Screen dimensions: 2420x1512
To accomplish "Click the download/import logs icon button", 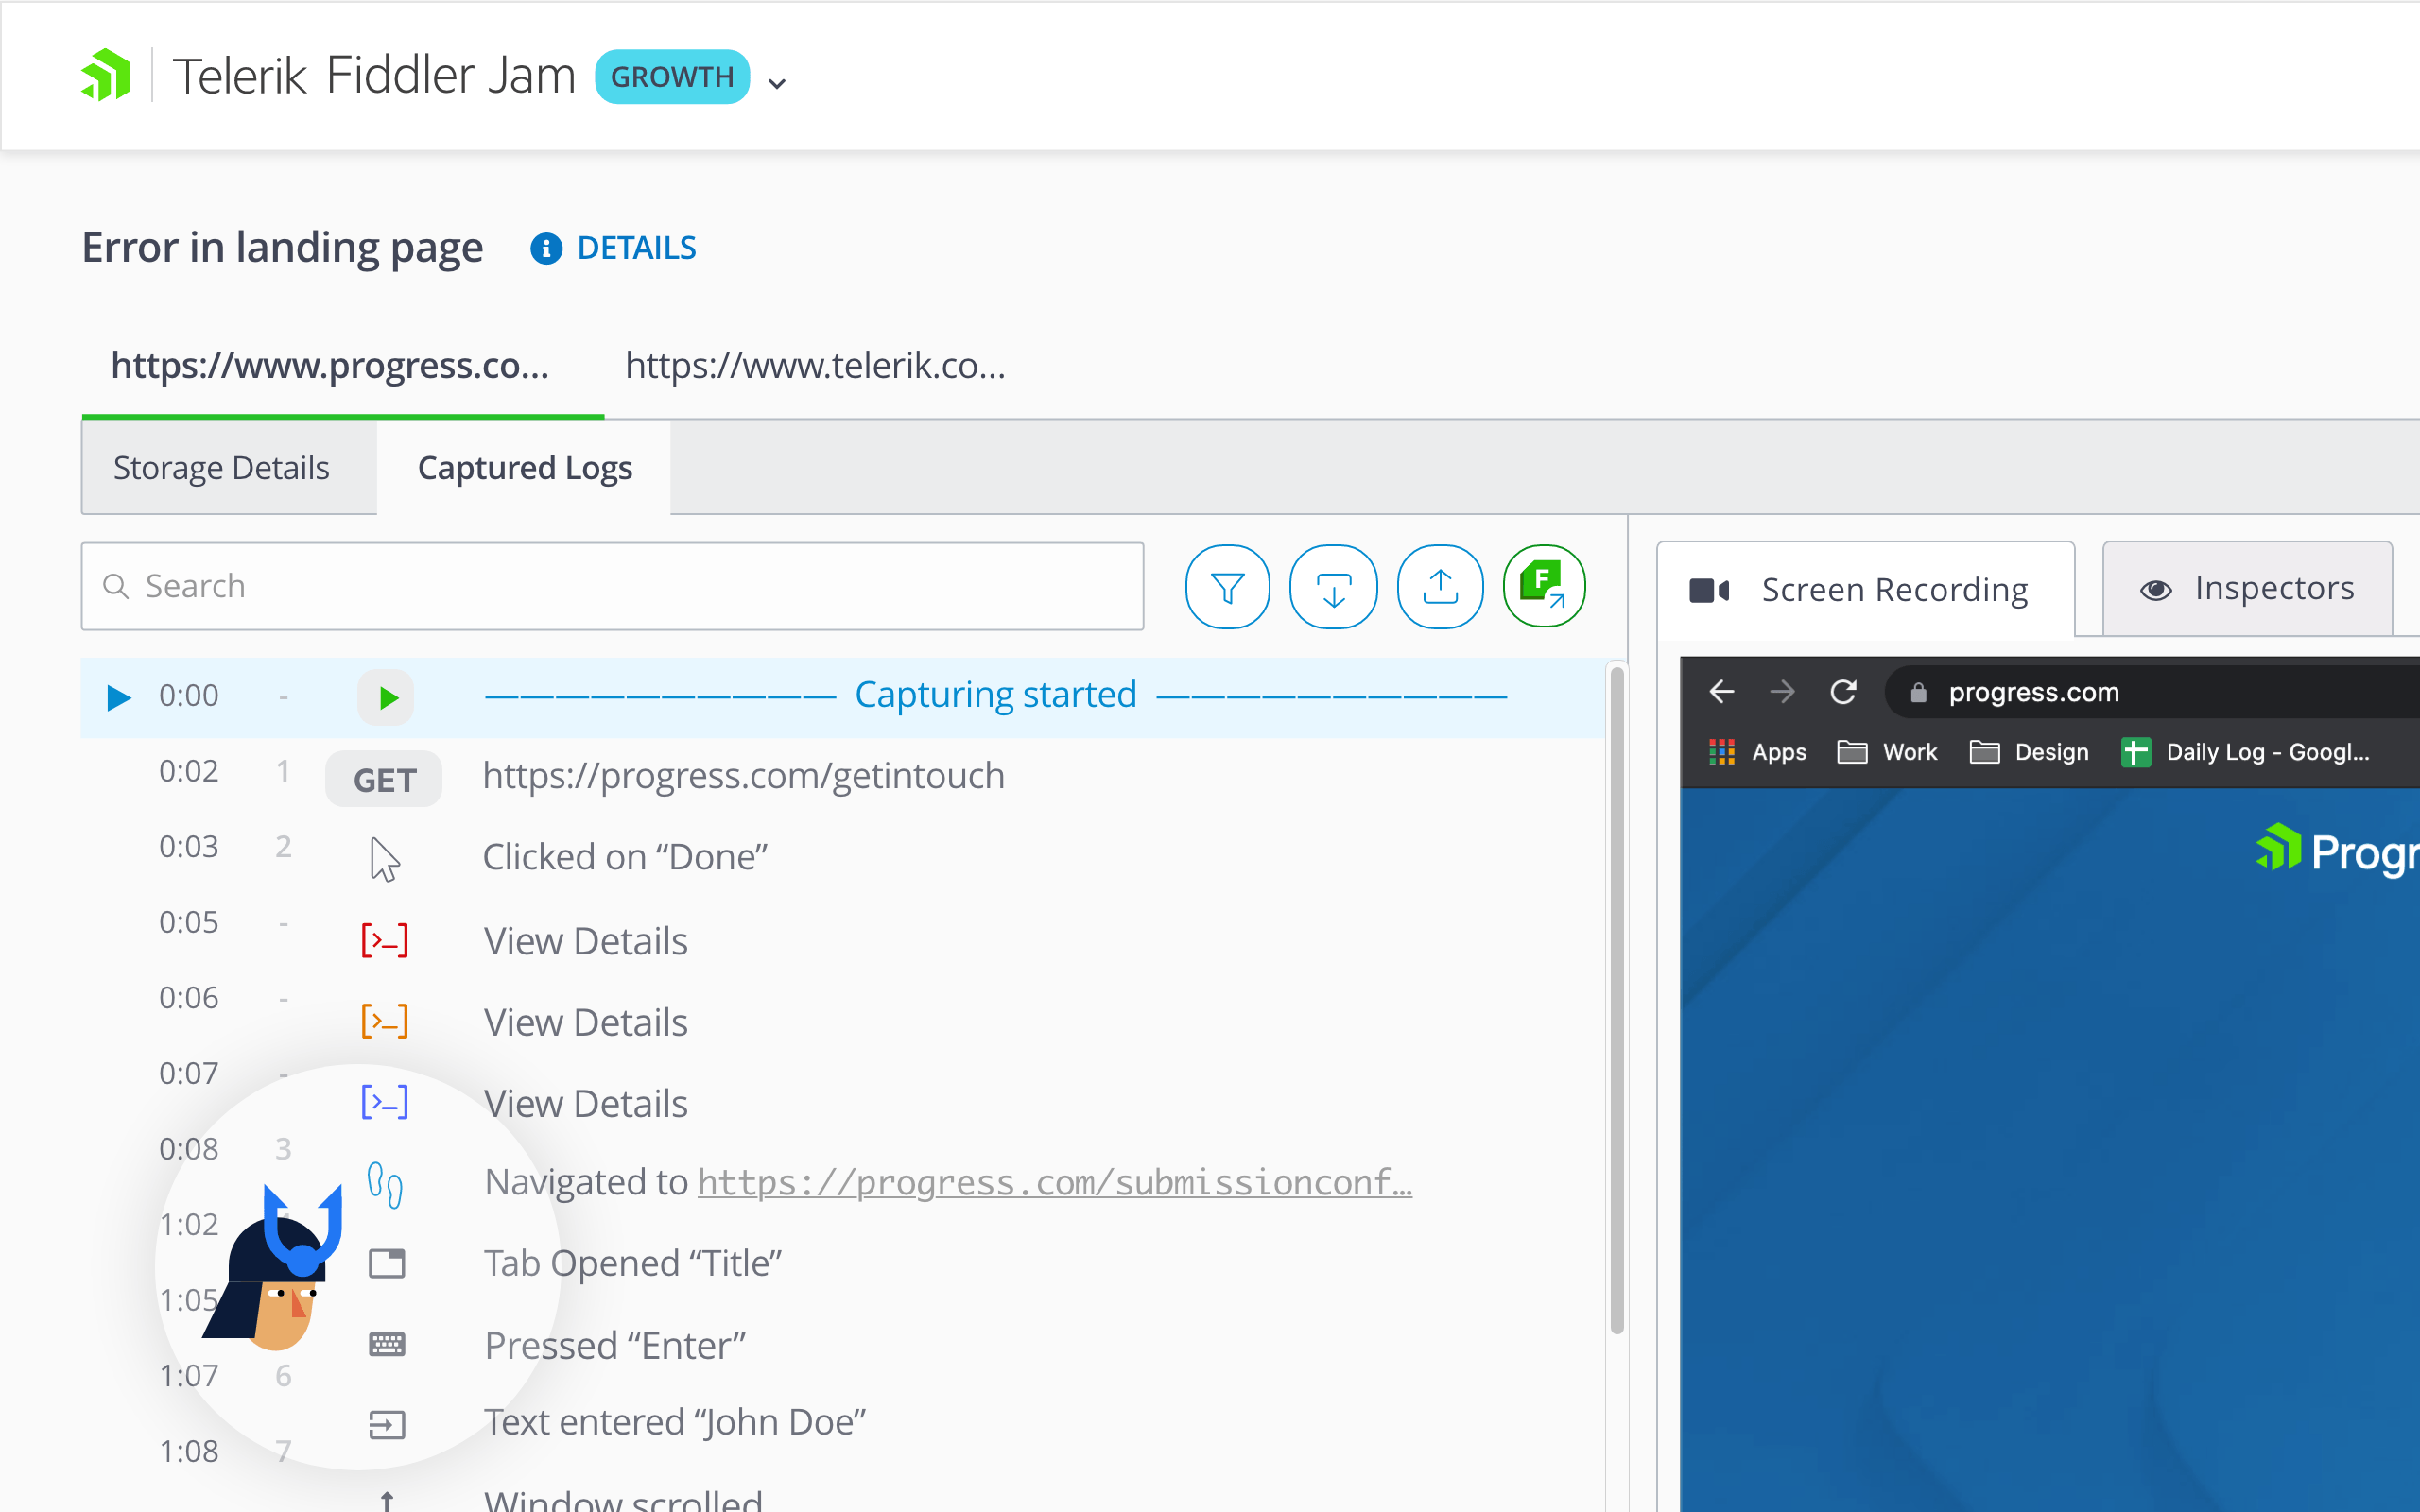I will (1333, 586).
